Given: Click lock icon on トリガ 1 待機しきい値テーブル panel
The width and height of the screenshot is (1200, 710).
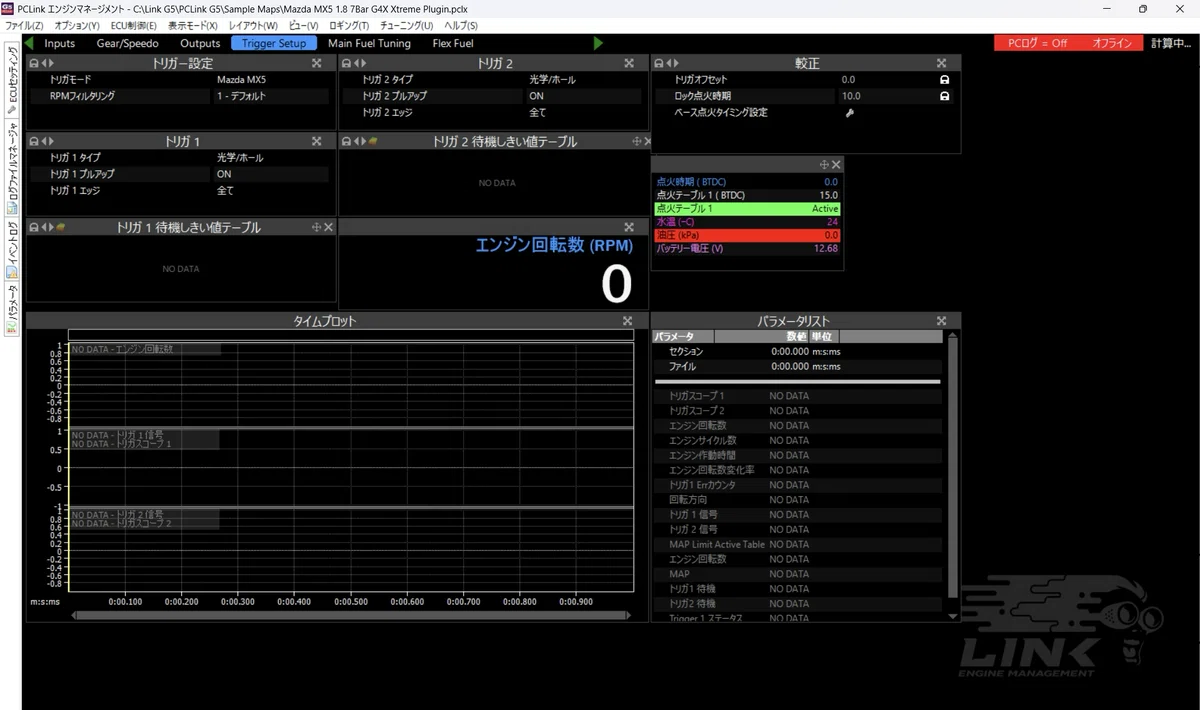Looking at the screenshot, I should click(34, 227).
